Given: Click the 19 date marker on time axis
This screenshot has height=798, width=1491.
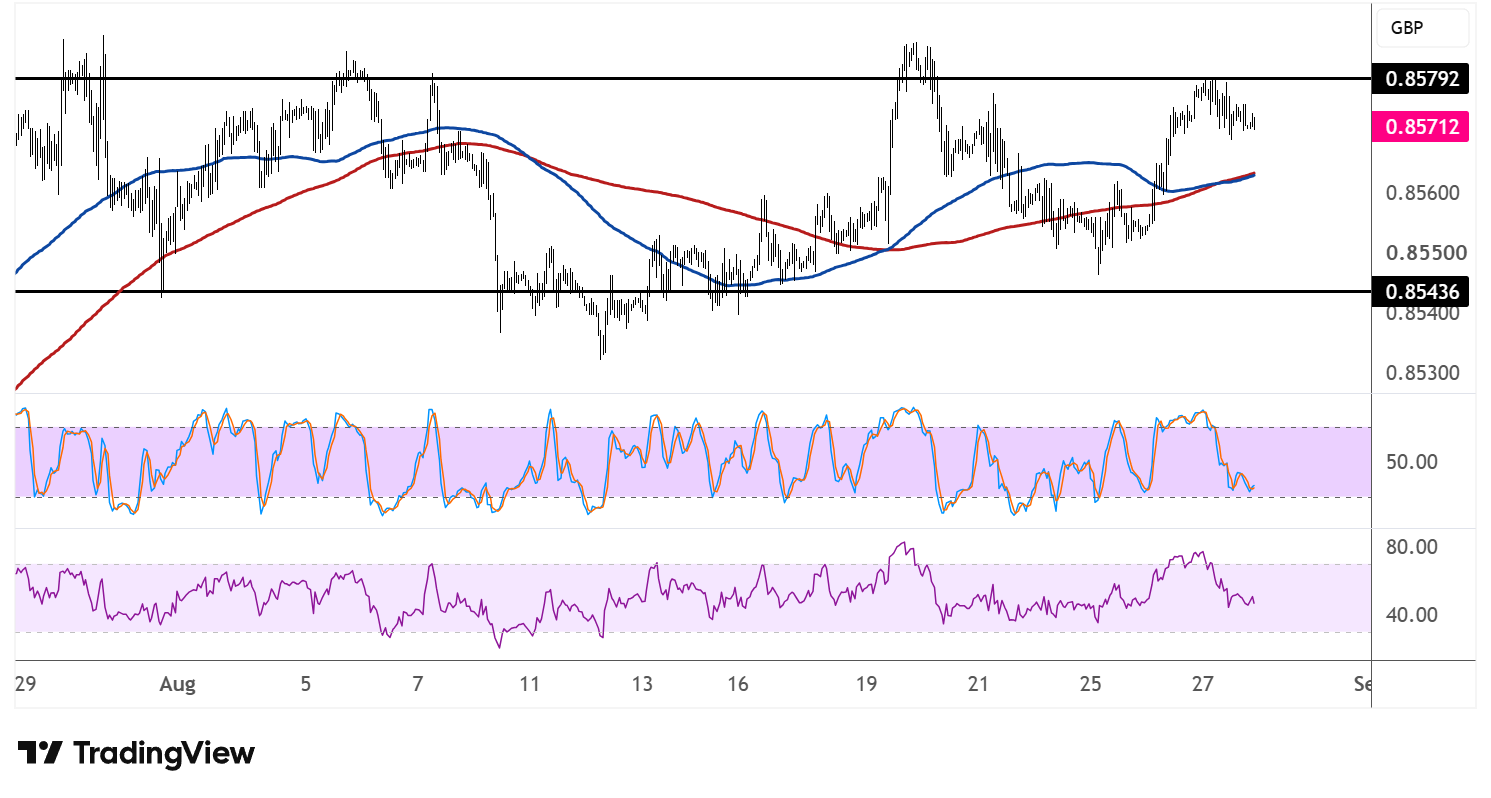Looking at the screenshot, I should tap(866, 685).
